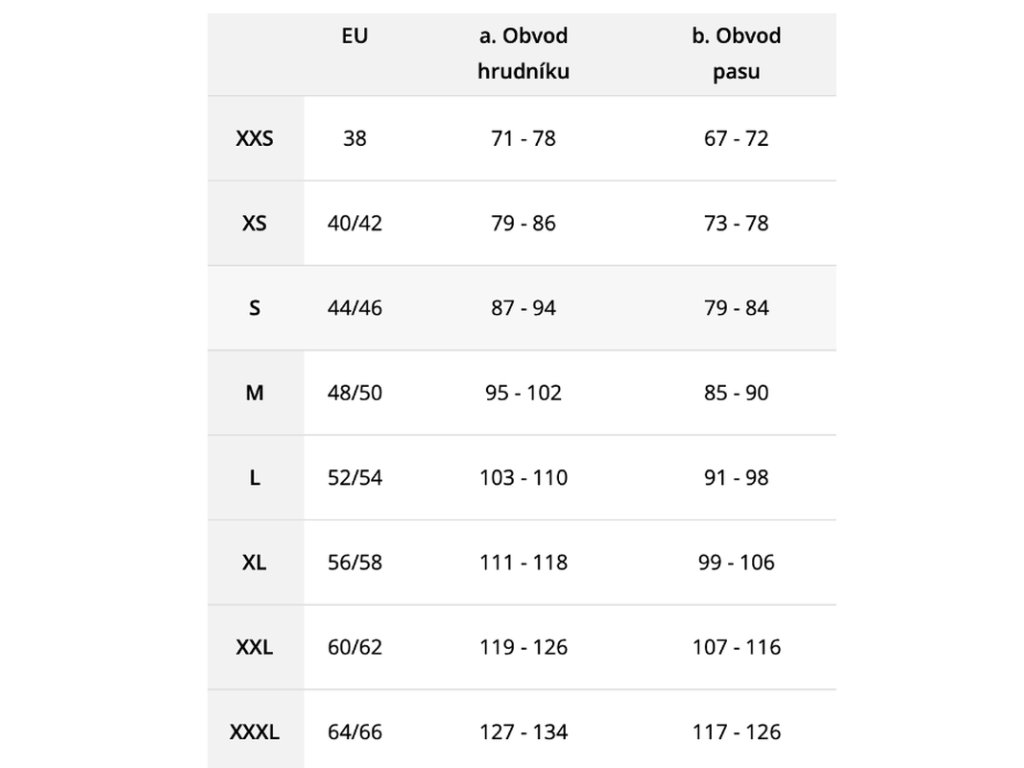Click the XXXL size row label
The height and width of the screenshot is (768, 1024).
click(255, 732)
